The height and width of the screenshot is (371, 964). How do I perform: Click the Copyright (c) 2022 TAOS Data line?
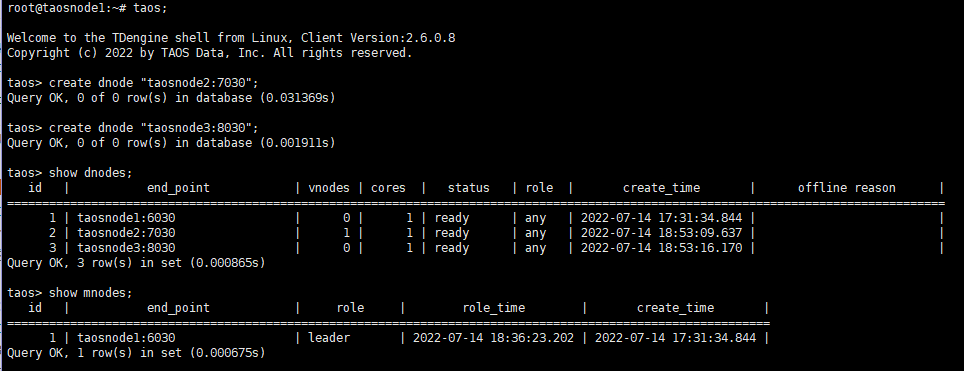tap(210, 53)
